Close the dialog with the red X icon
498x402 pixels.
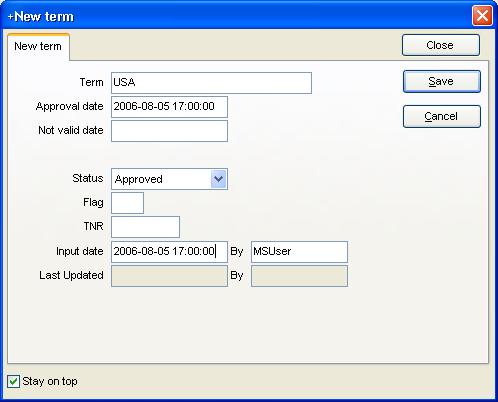tap(482, 15)
